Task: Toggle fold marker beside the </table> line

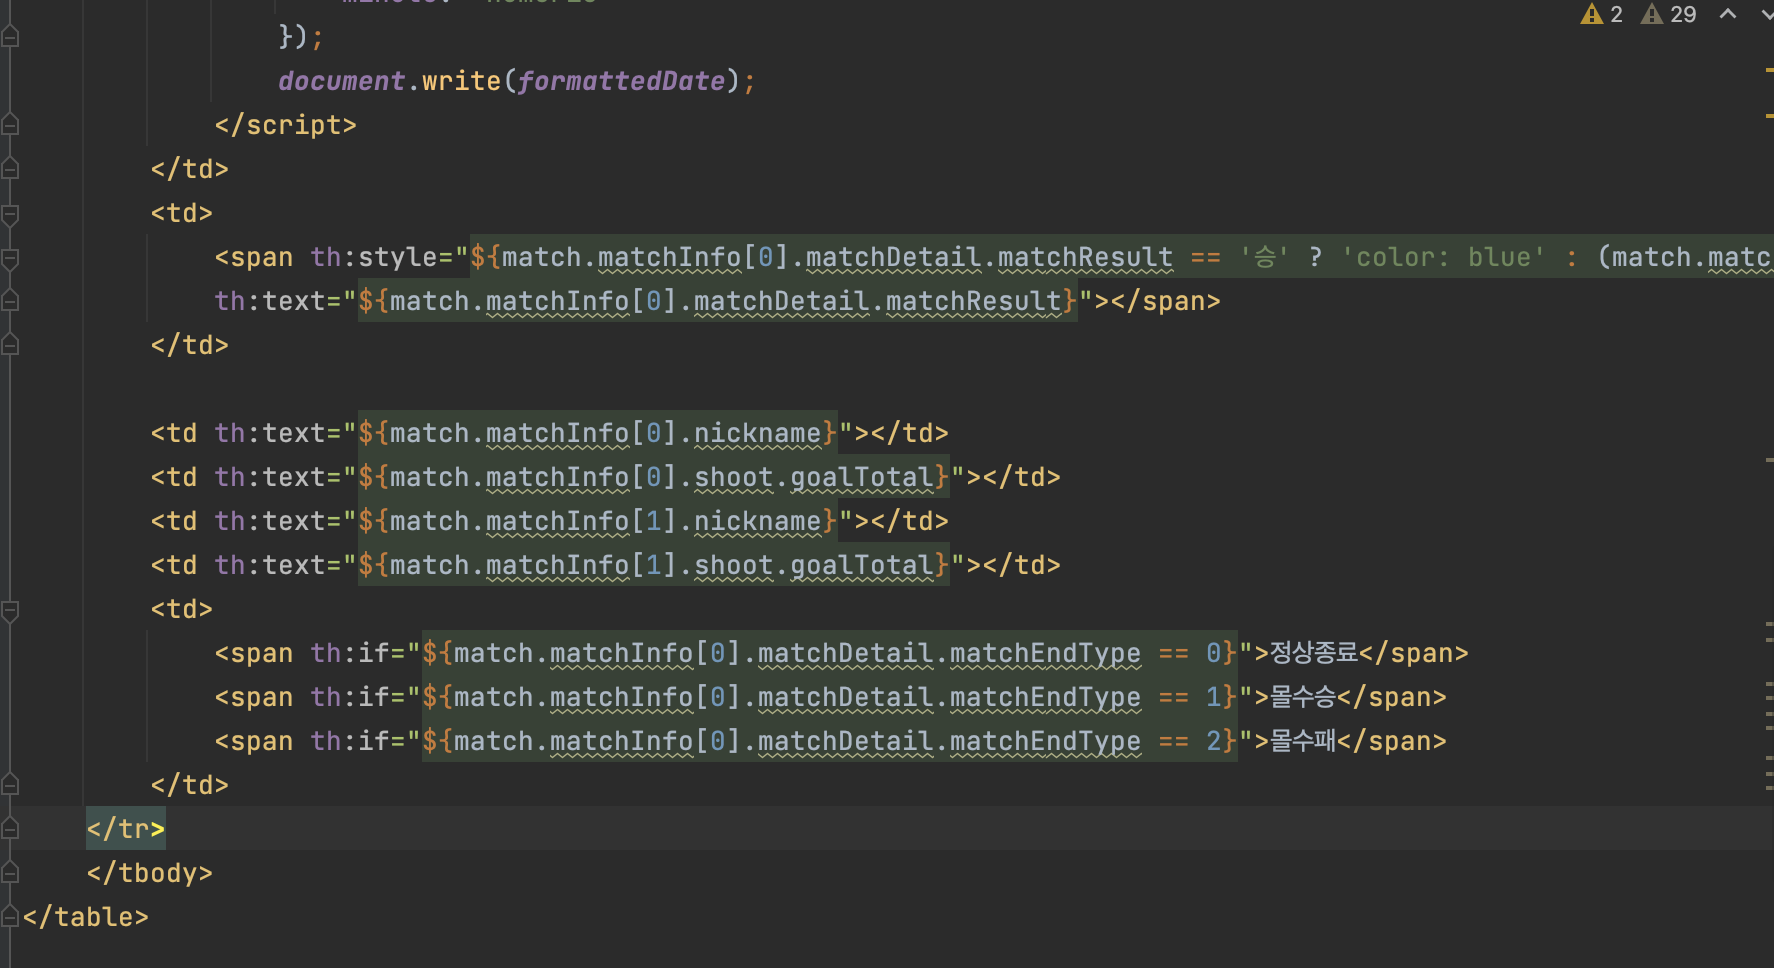Action: 10,917
